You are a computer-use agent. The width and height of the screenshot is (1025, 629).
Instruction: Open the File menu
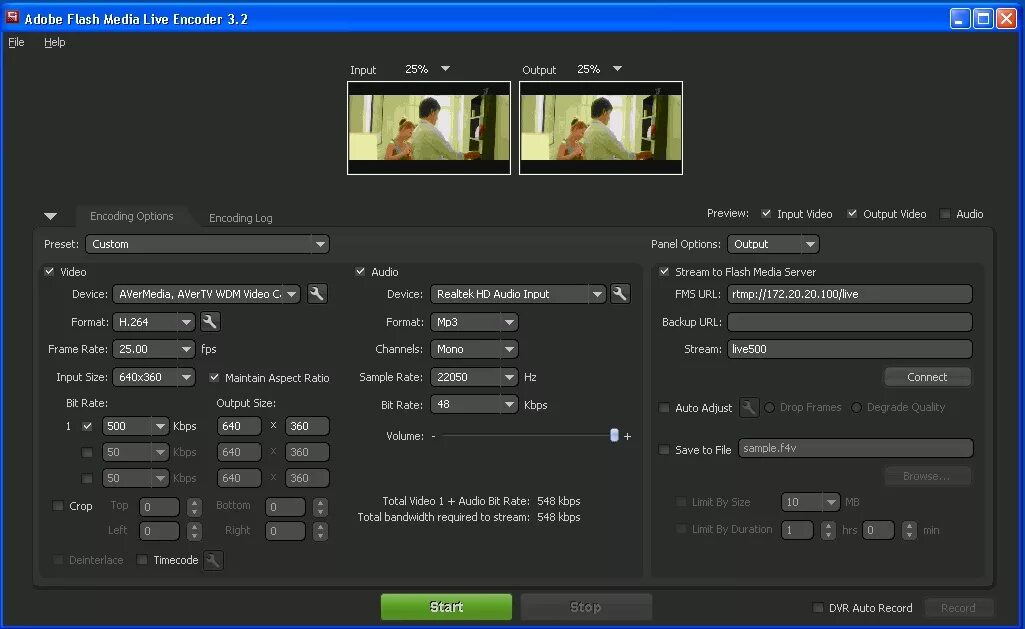click(16, 42)
